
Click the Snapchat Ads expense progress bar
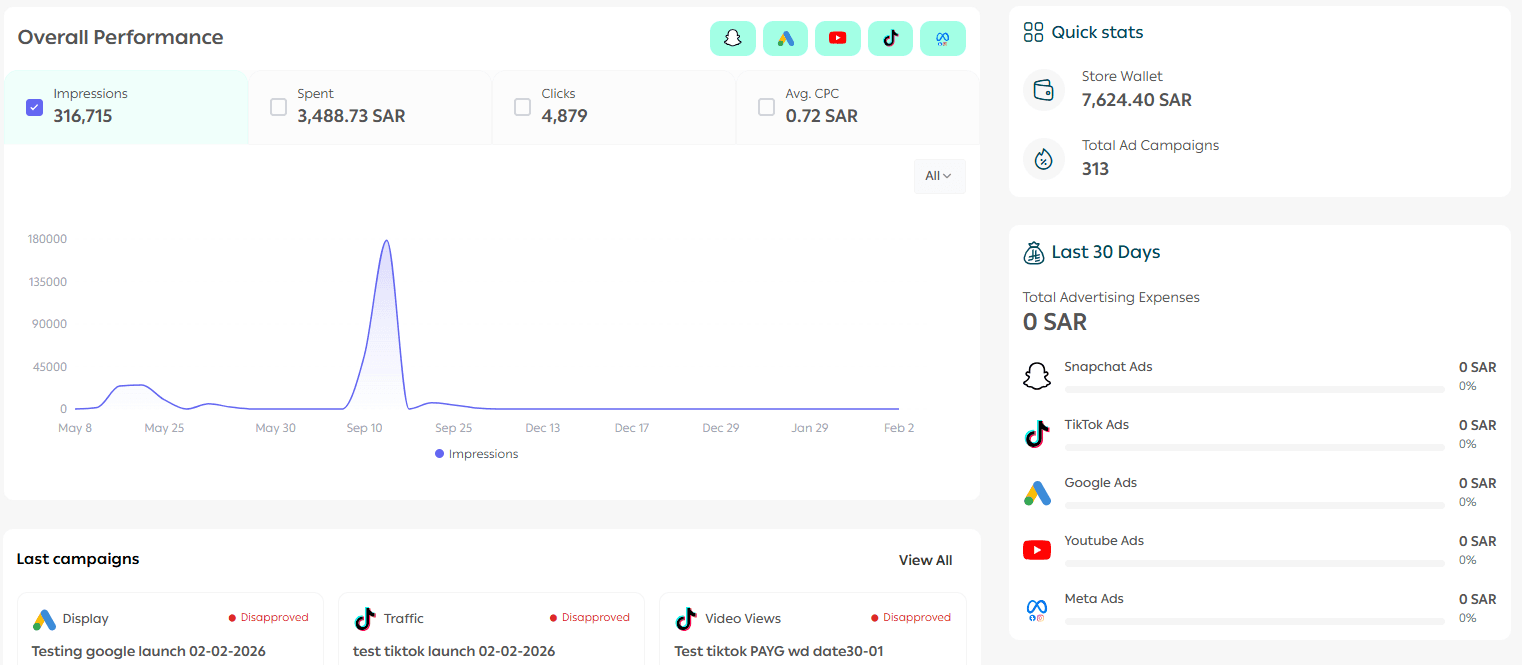pyautogui.click(x=1254, y=389)
